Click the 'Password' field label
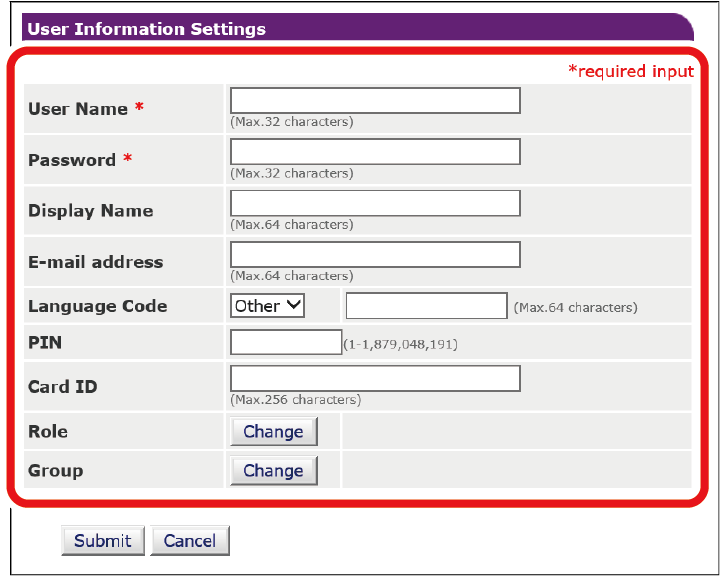Image resolution: width=720 pixels, height=576 pixels. coord(72,160)
